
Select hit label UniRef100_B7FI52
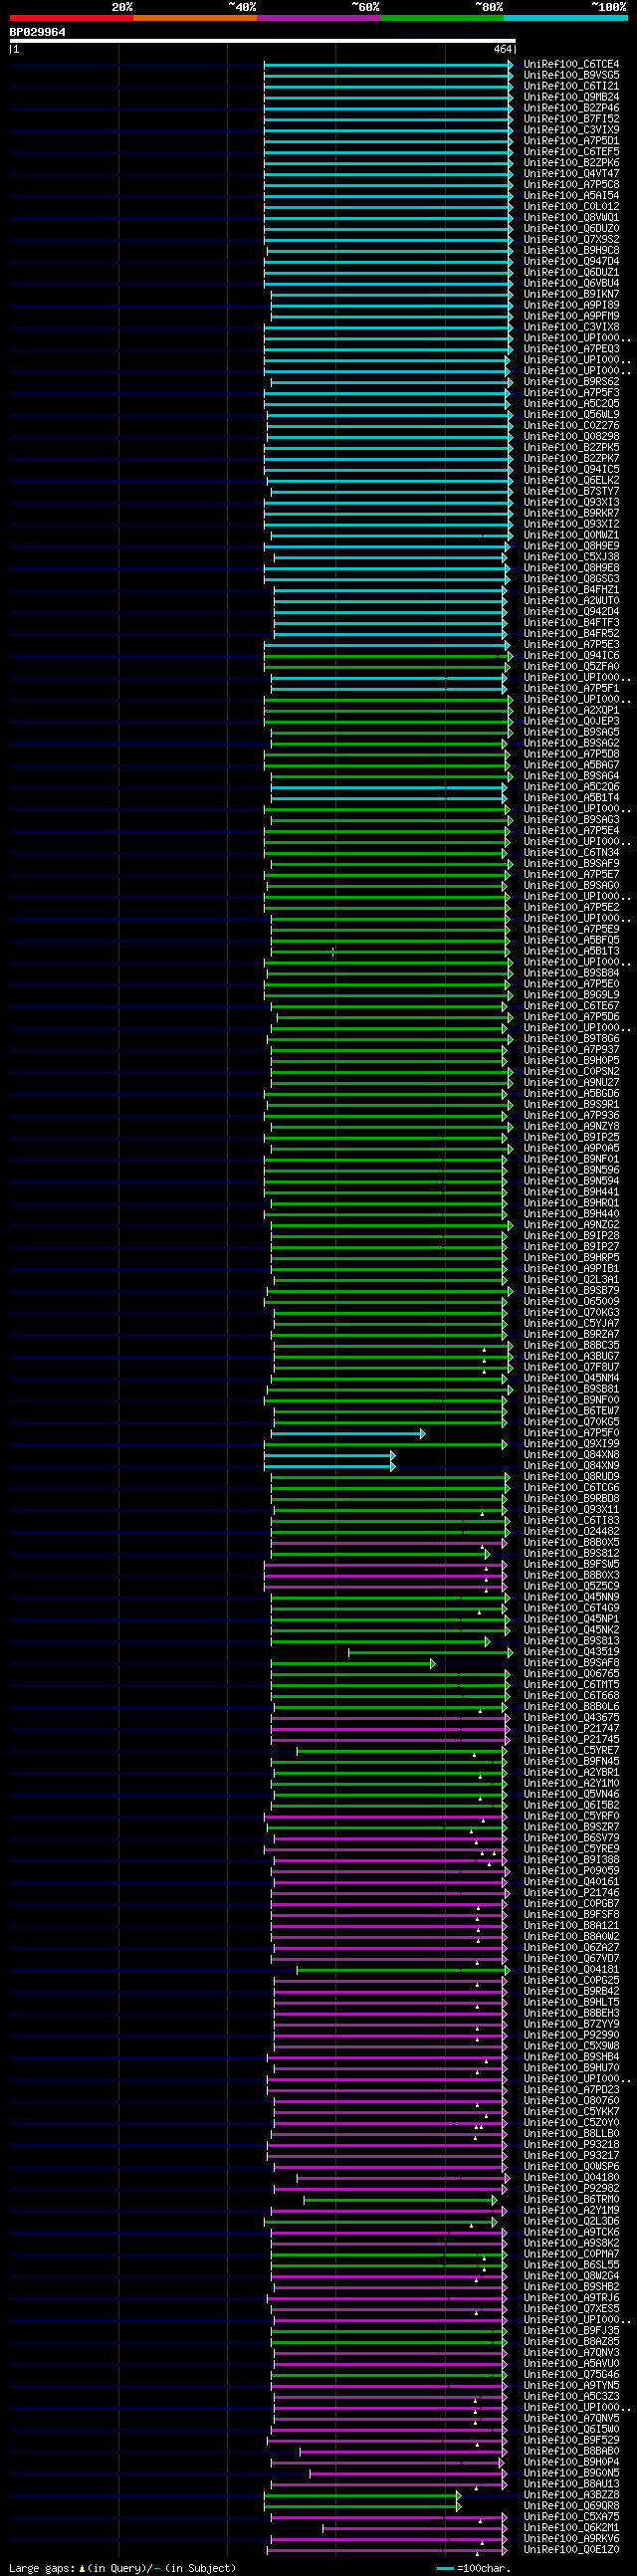tap(571, 119)
